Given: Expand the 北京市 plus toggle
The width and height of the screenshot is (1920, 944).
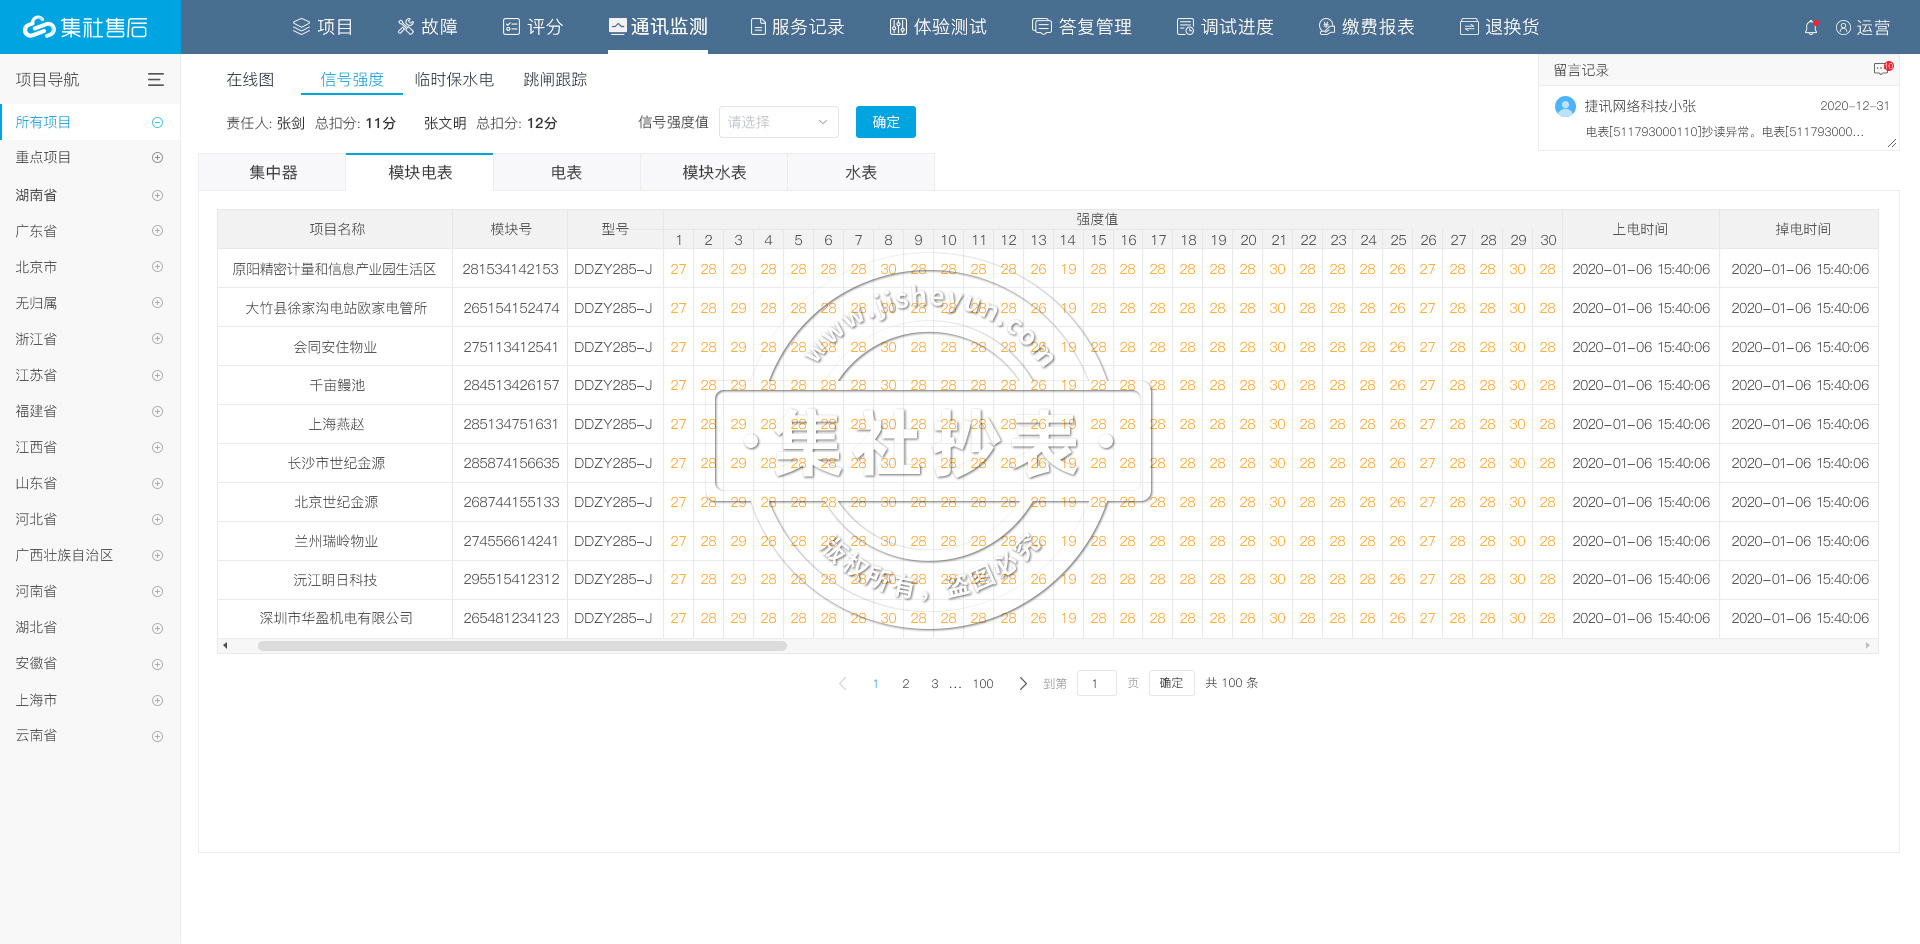Looking at the screenshot, I should tap(157, 267).
